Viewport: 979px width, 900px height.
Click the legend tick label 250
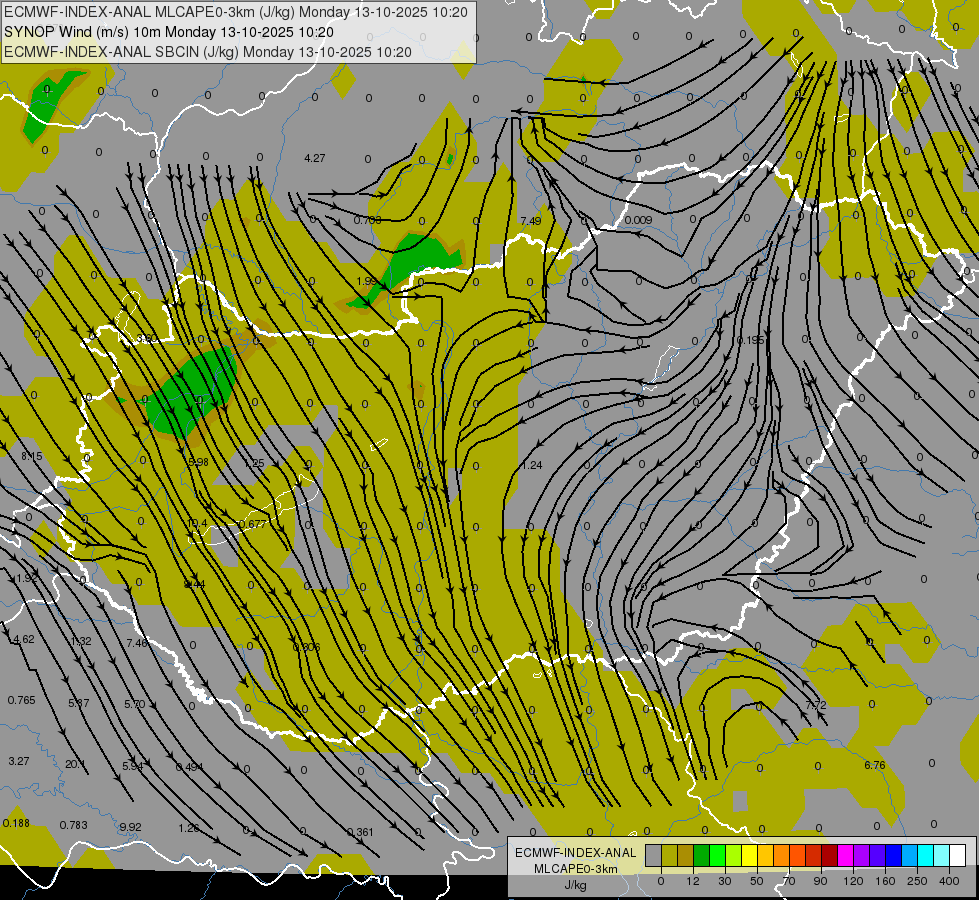(x=917, y=881)
